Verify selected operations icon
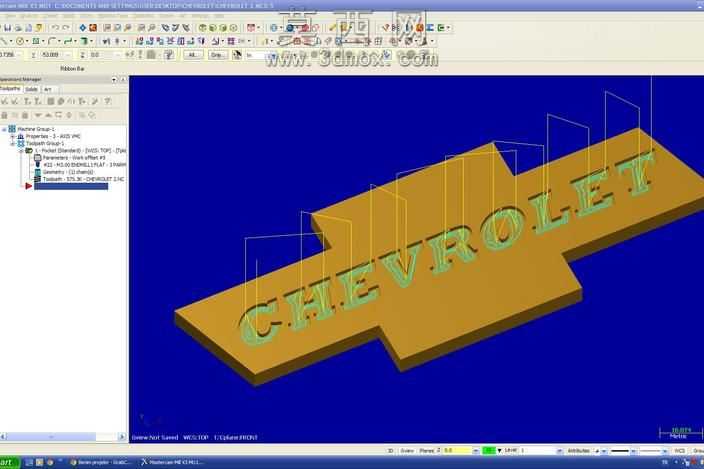704x469 pixels. (x=61, y=101)
